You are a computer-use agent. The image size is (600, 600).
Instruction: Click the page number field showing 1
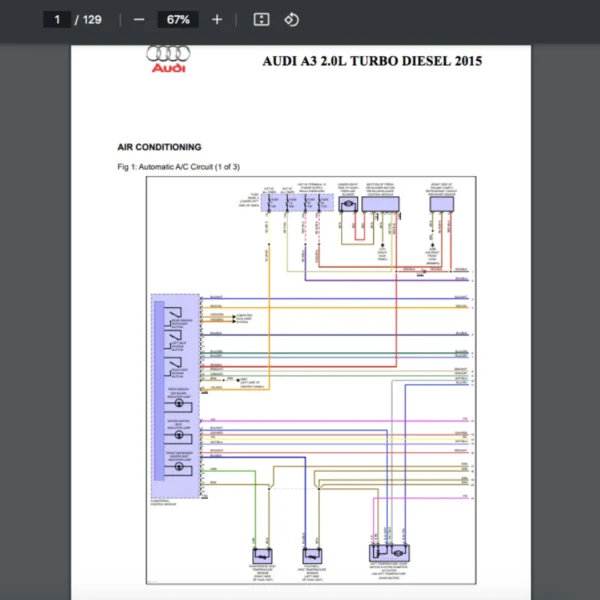pos(57,20)
